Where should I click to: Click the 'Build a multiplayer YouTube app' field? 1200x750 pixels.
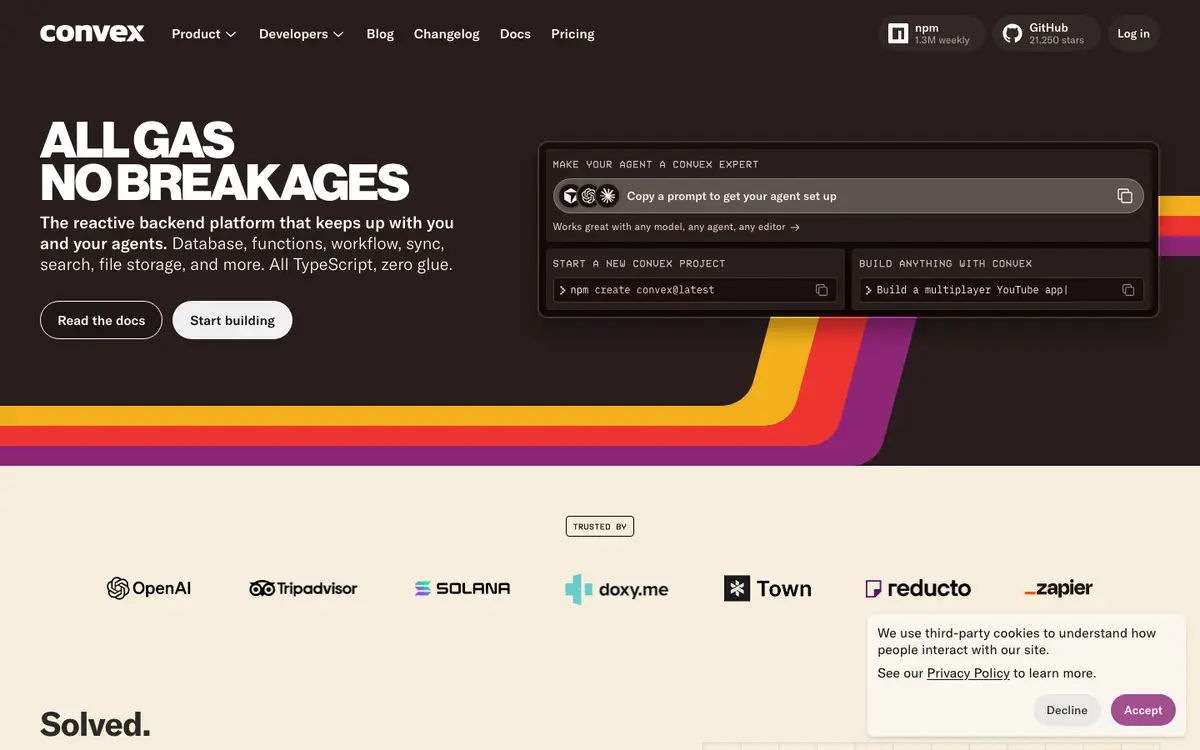tap(1001, 290)
